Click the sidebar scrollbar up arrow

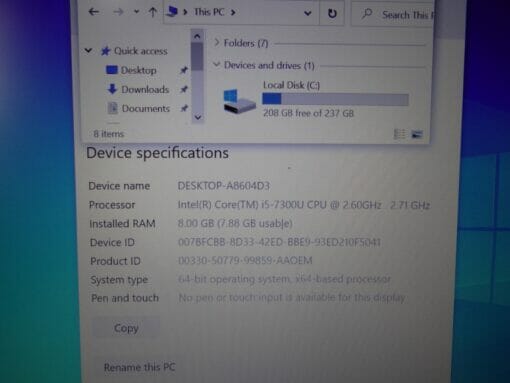coord(197,36)
